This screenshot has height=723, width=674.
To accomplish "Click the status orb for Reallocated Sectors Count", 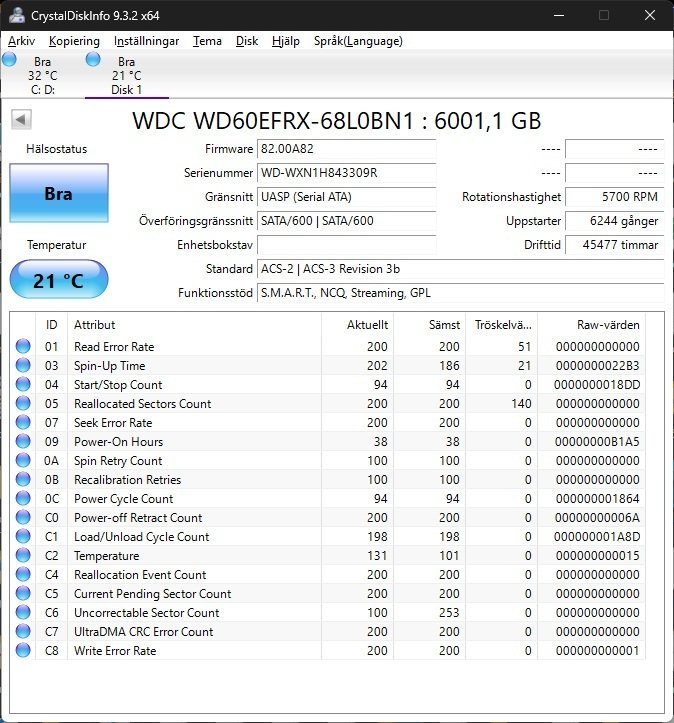I will point(23,403).
